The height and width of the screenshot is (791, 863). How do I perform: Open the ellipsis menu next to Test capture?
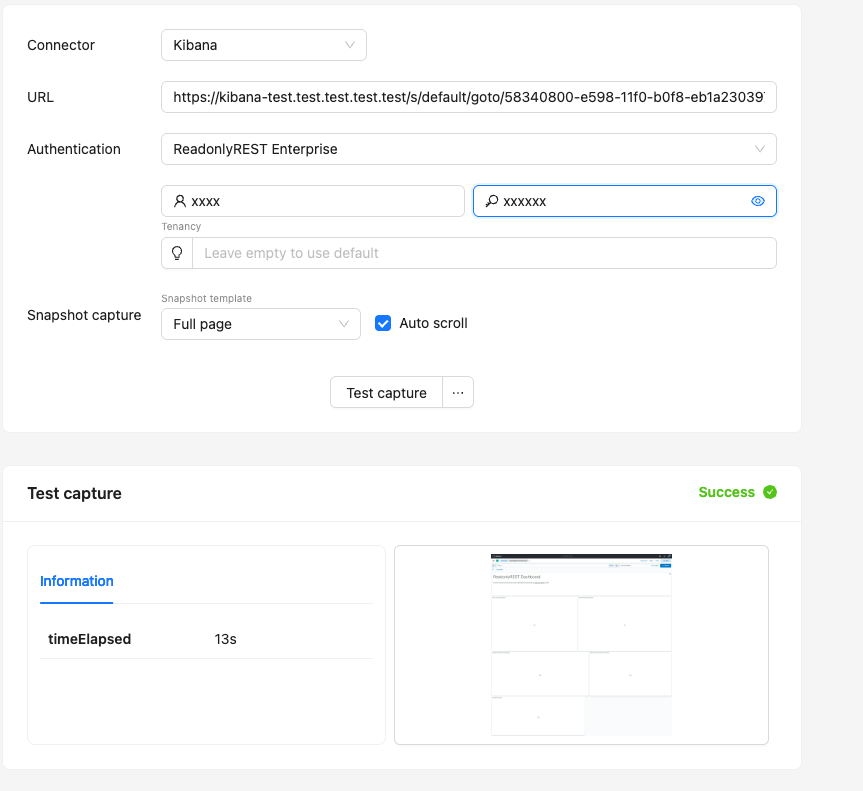458,393
